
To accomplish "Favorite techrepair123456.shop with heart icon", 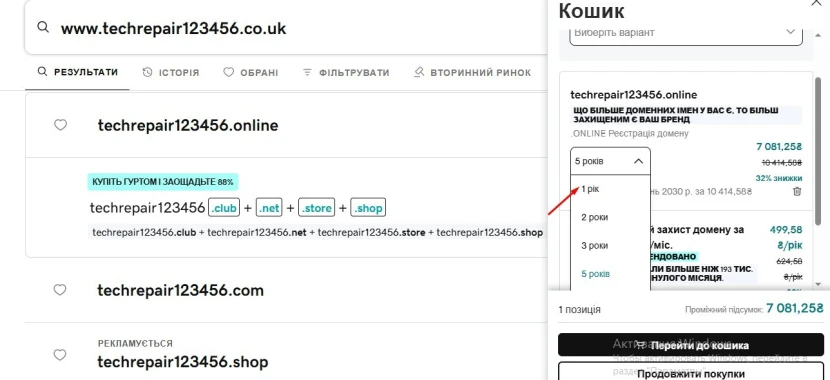I will (x=60, y=355).
